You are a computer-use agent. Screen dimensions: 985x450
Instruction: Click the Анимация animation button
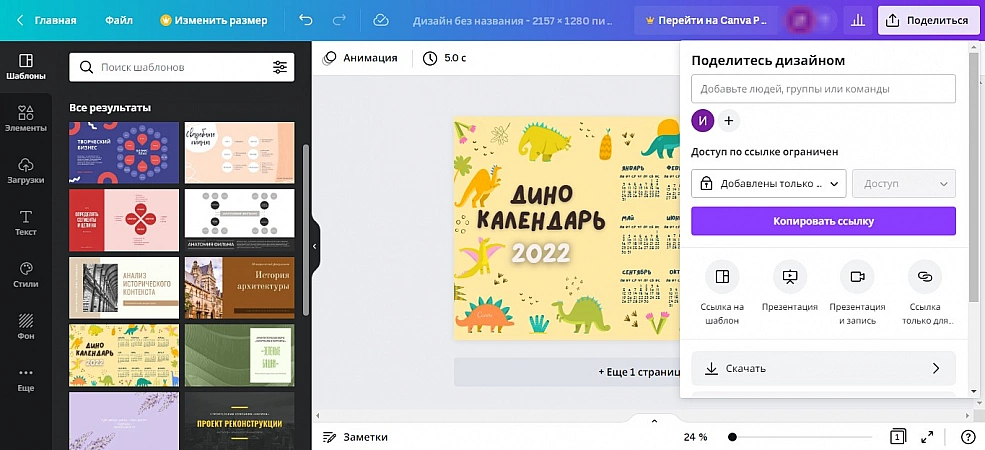360,58
